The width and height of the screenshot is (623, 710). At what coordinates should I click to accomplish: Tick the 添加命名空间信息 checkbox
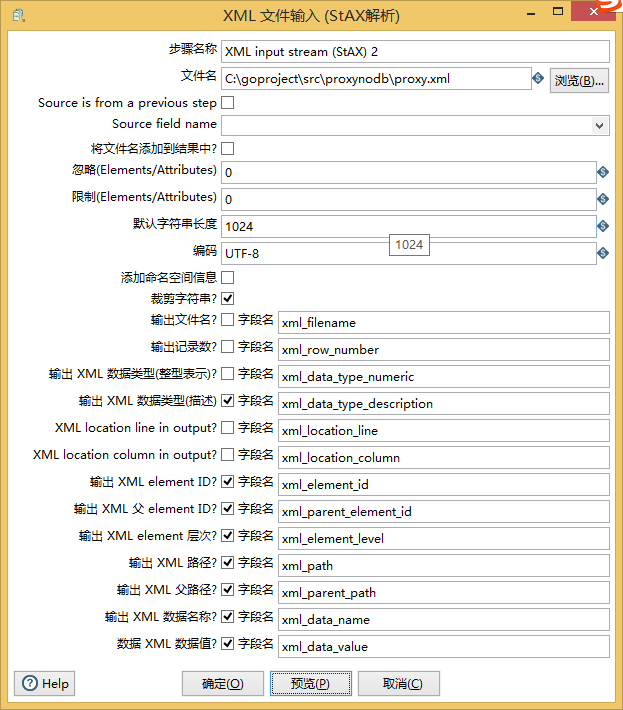(x=228, y=278)
